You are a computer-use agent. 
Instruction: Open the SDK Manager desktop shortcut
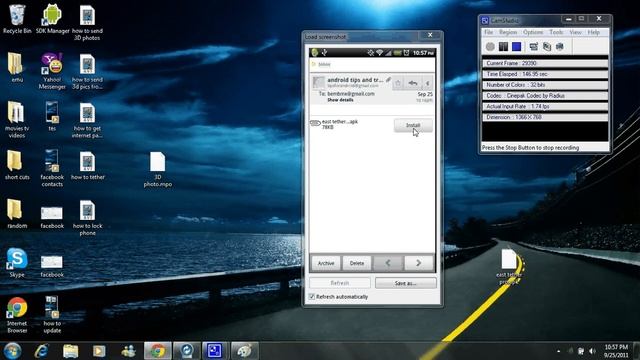tap(52, 19)
